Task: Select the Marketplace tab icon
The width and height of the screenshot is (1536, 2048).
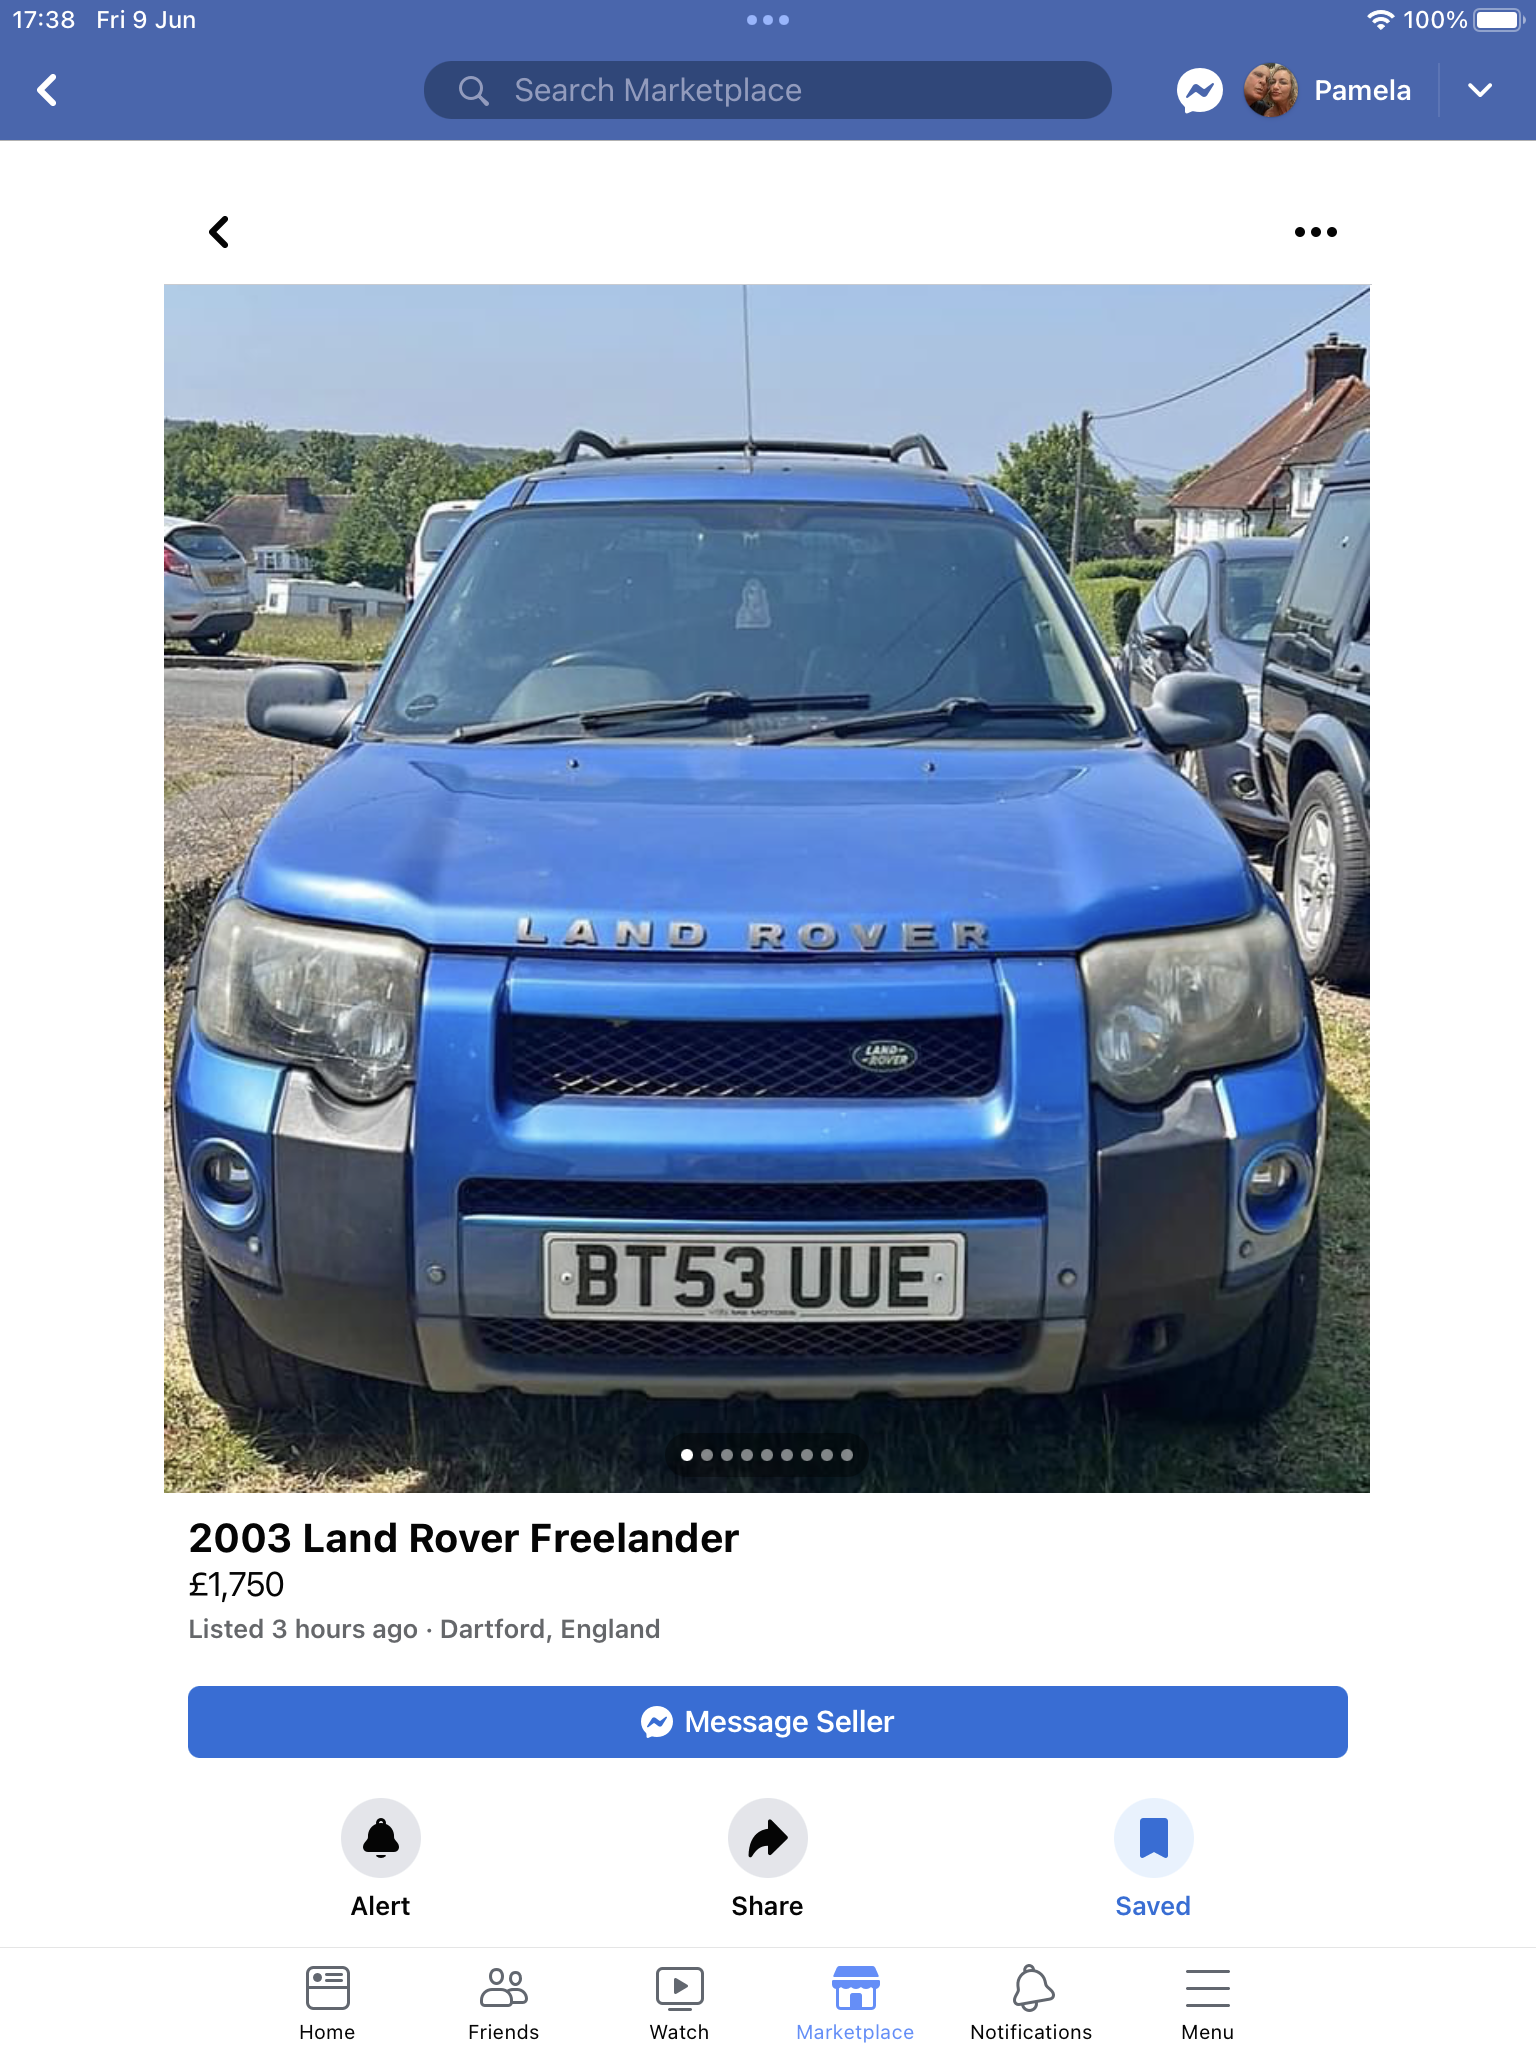Action: coord(855,1988)
